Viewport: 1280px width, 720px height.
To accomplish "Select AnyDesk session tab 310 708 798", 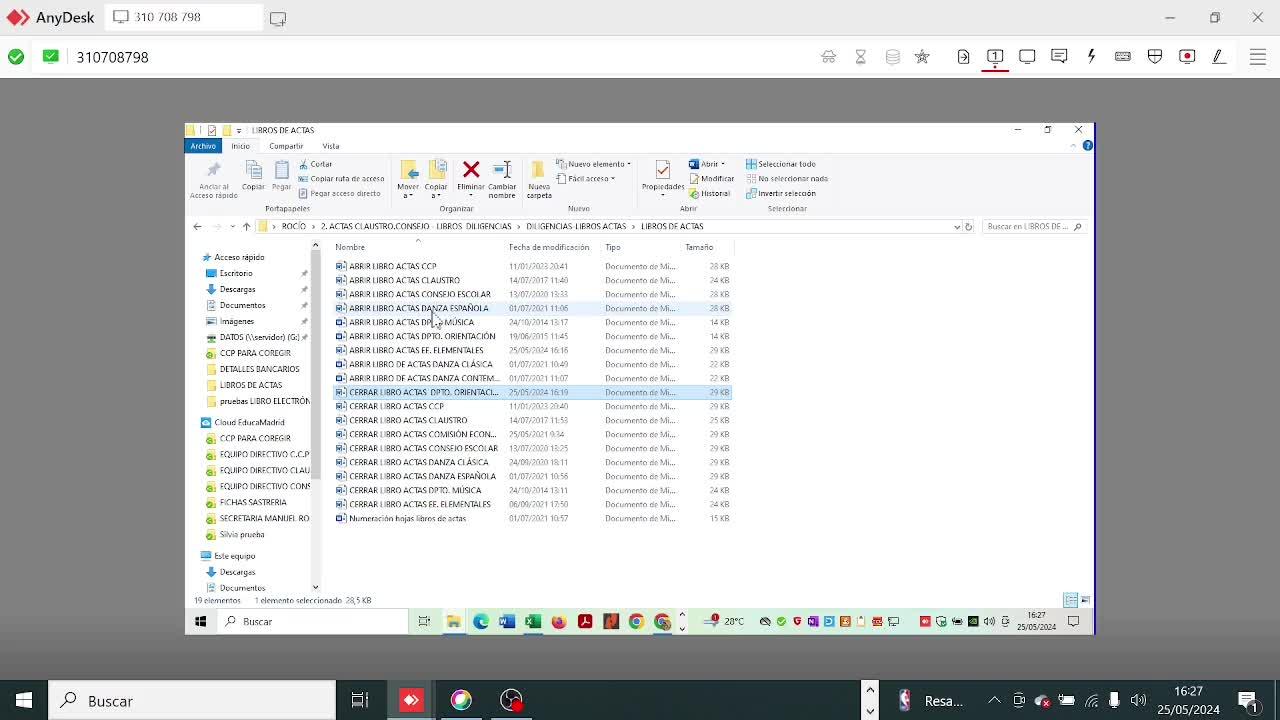I will (x=182, y=18).
